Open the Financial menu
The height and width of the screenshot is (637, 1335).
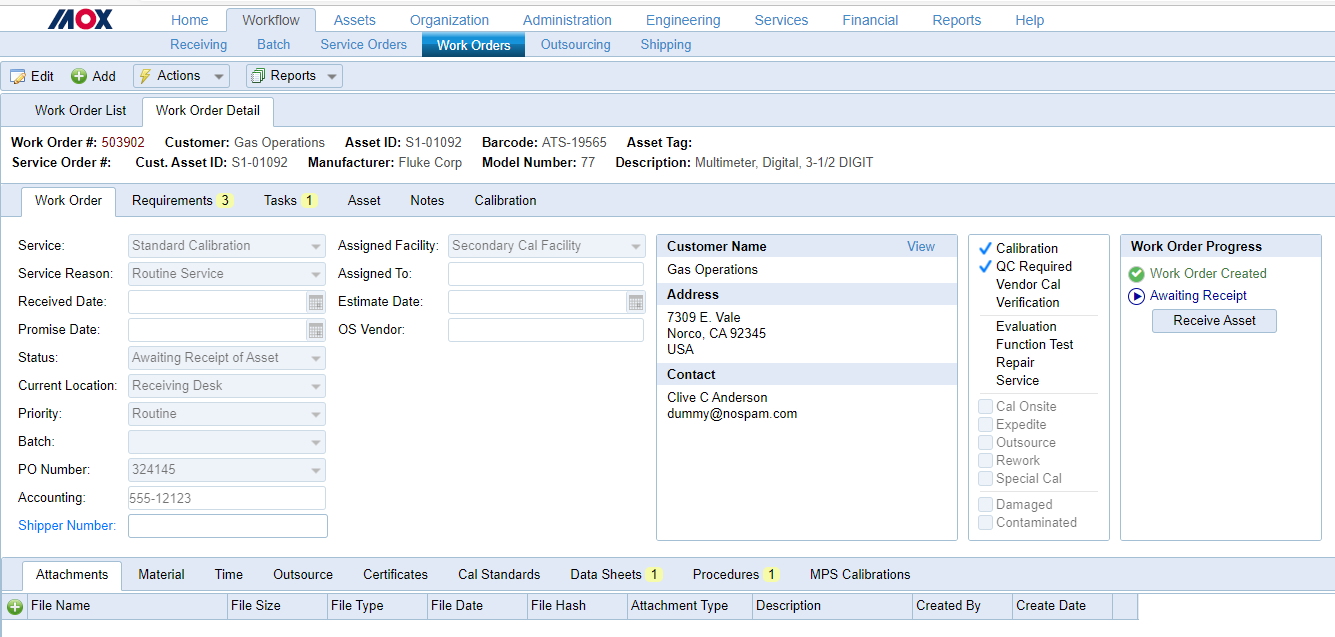click(869, 19)
